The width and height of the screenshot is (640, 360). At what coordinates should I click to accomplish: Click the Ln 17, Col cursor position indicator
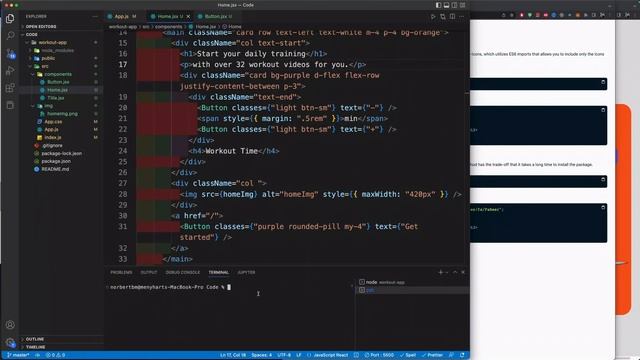point(233,355)
